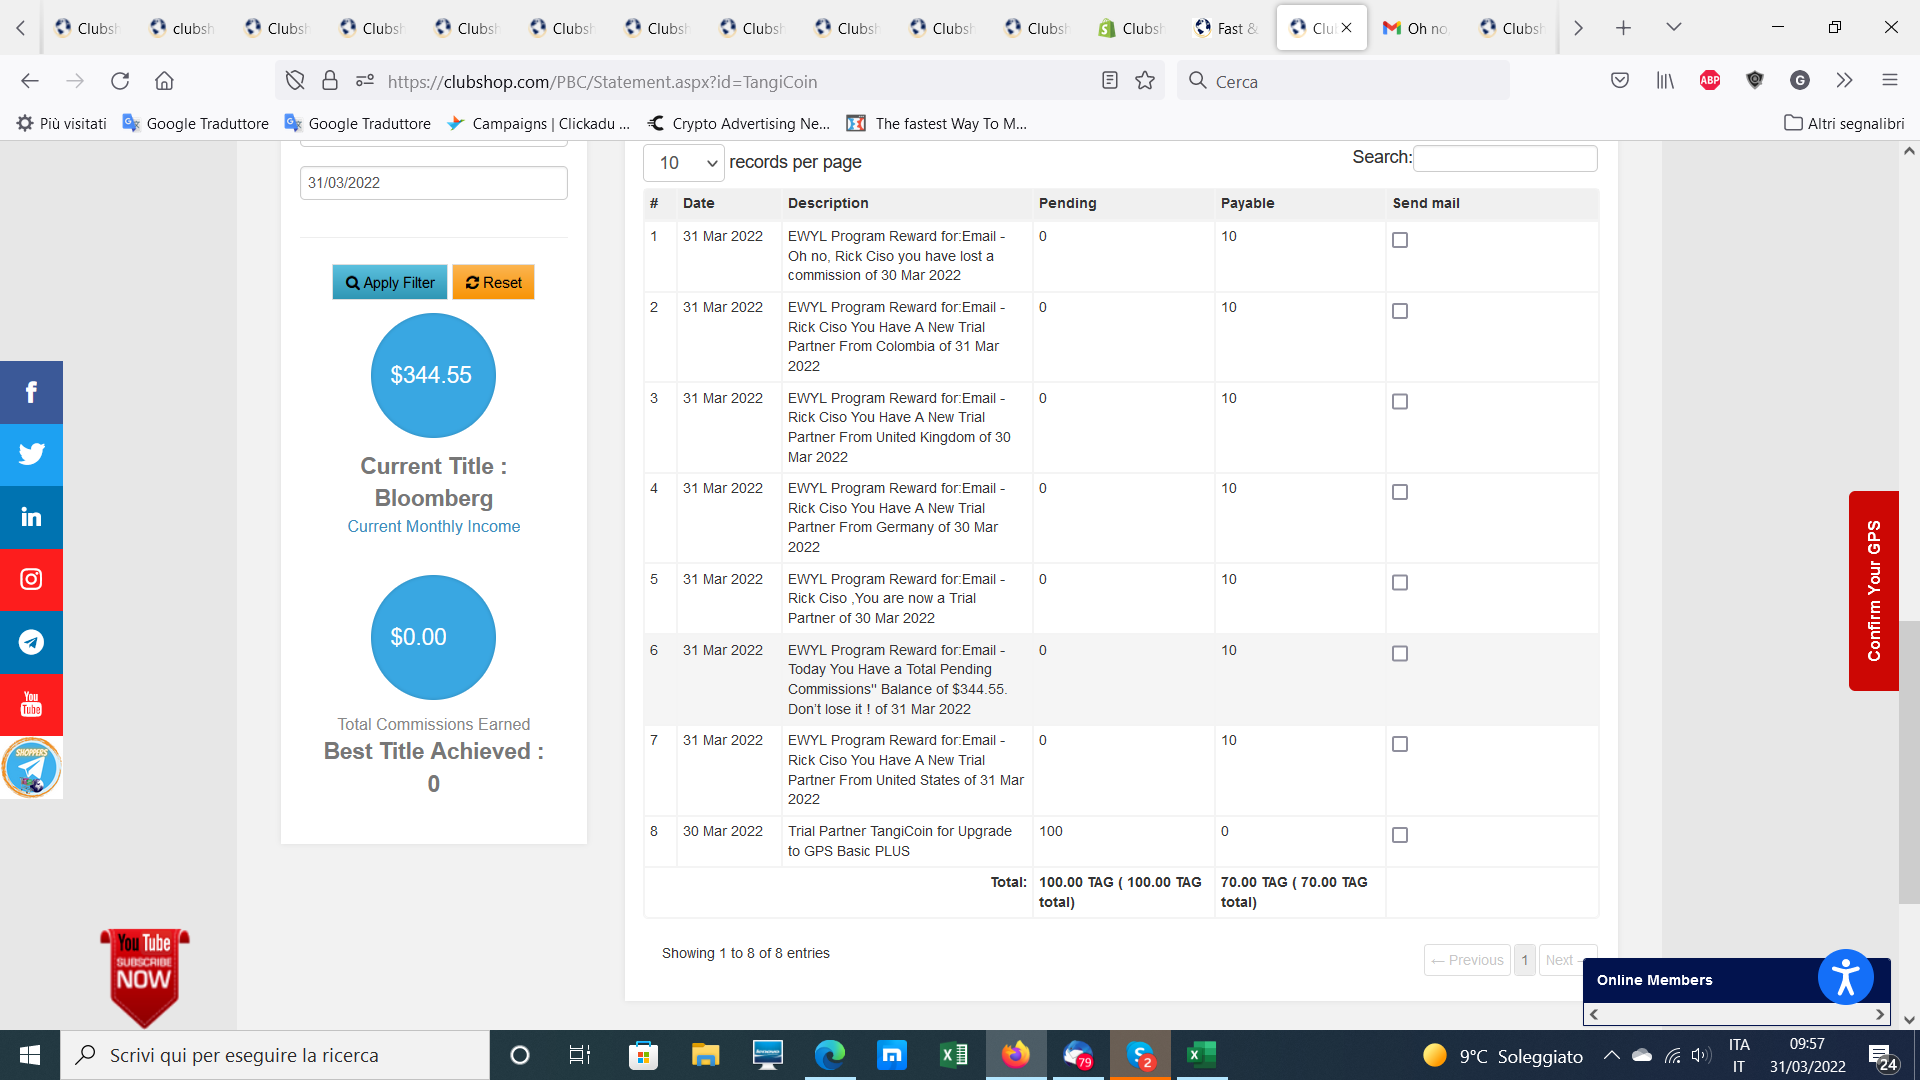Click the table Search input field

coord(1505,158)
